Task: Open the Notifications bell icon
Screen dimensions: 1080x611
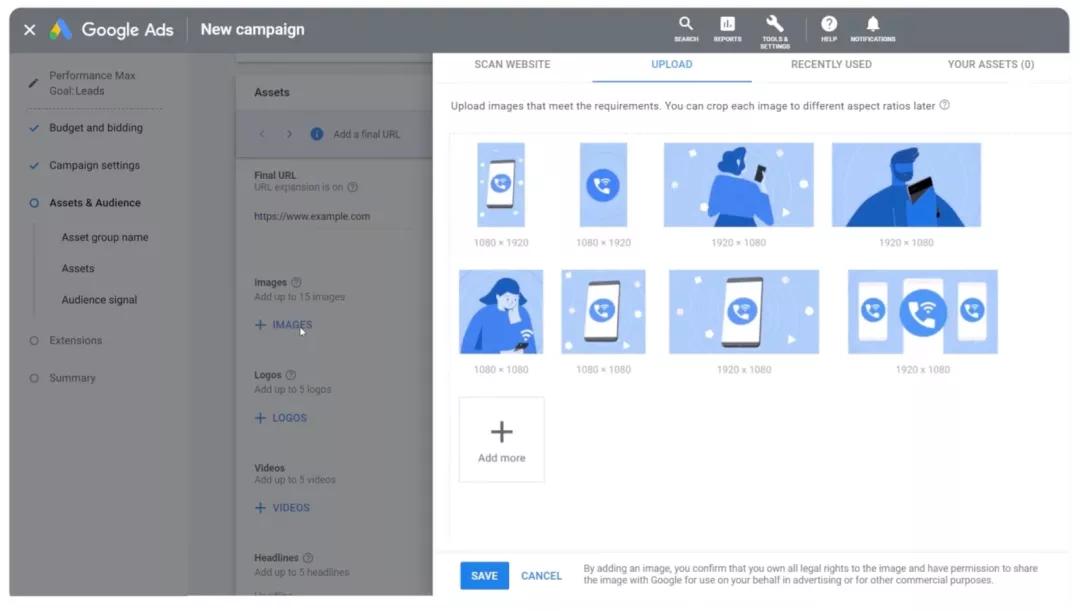Action: (x=873, y=30)
